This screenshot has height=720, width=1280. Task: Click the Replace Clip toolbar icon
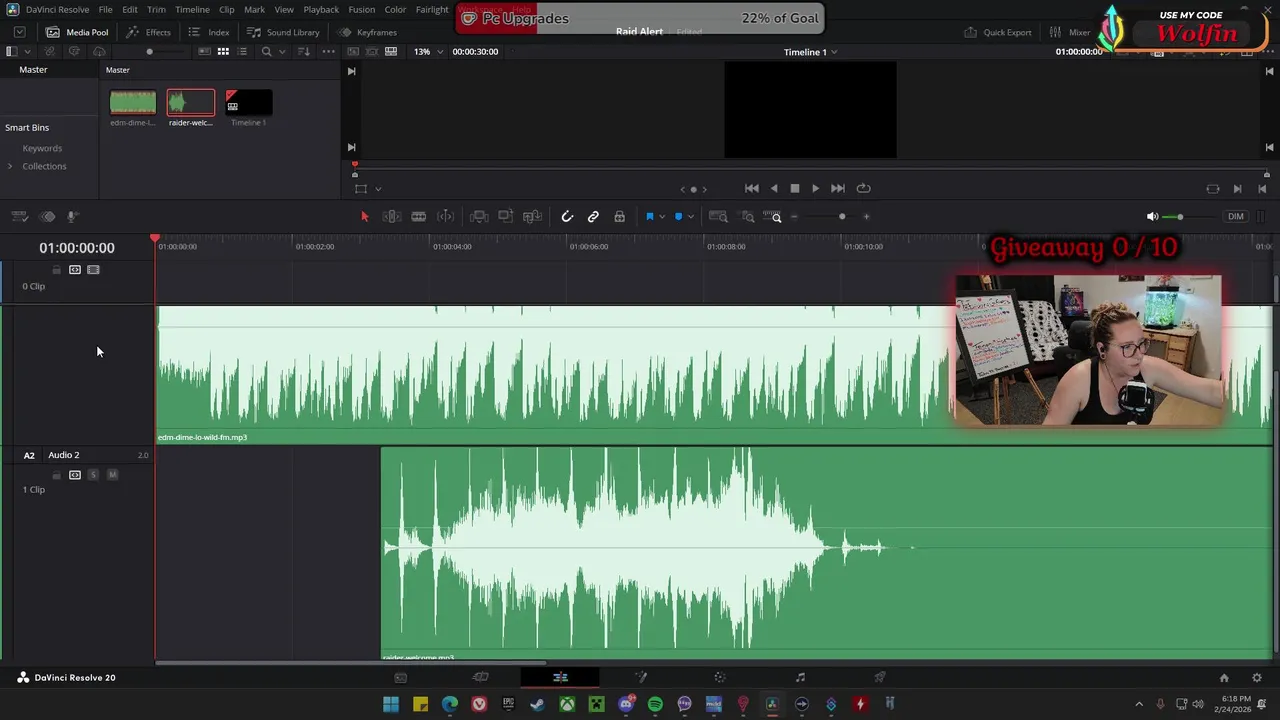(532, 216)
